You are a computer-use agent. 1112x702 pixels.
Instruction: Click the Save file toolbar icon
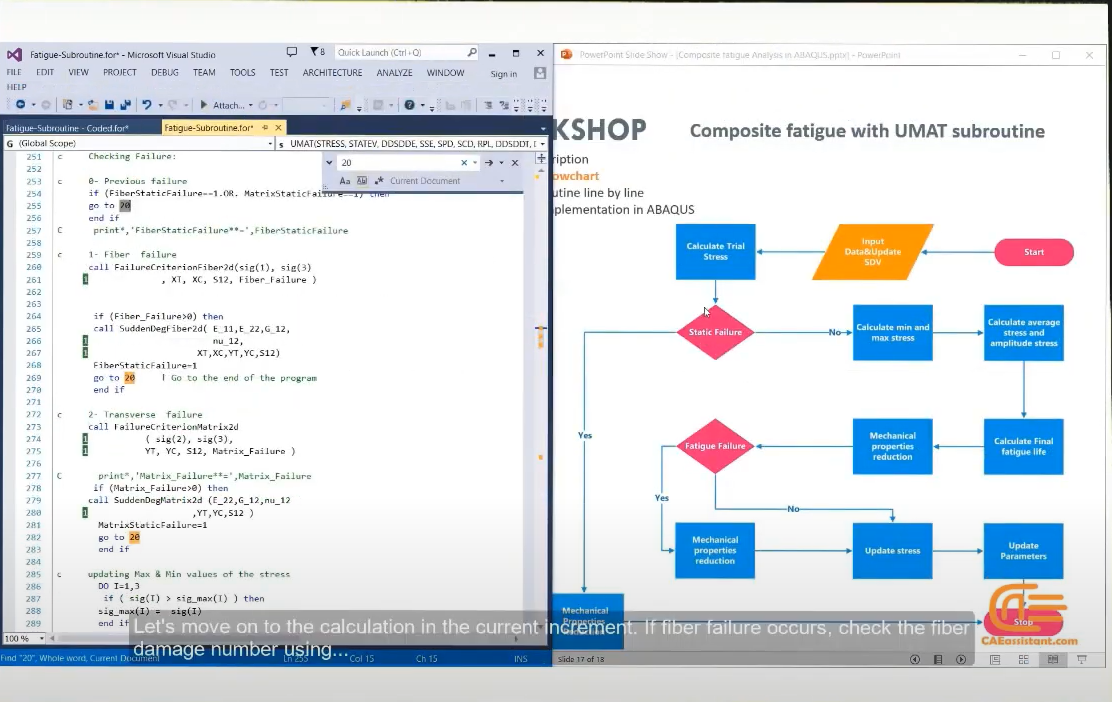coord(109,105)
